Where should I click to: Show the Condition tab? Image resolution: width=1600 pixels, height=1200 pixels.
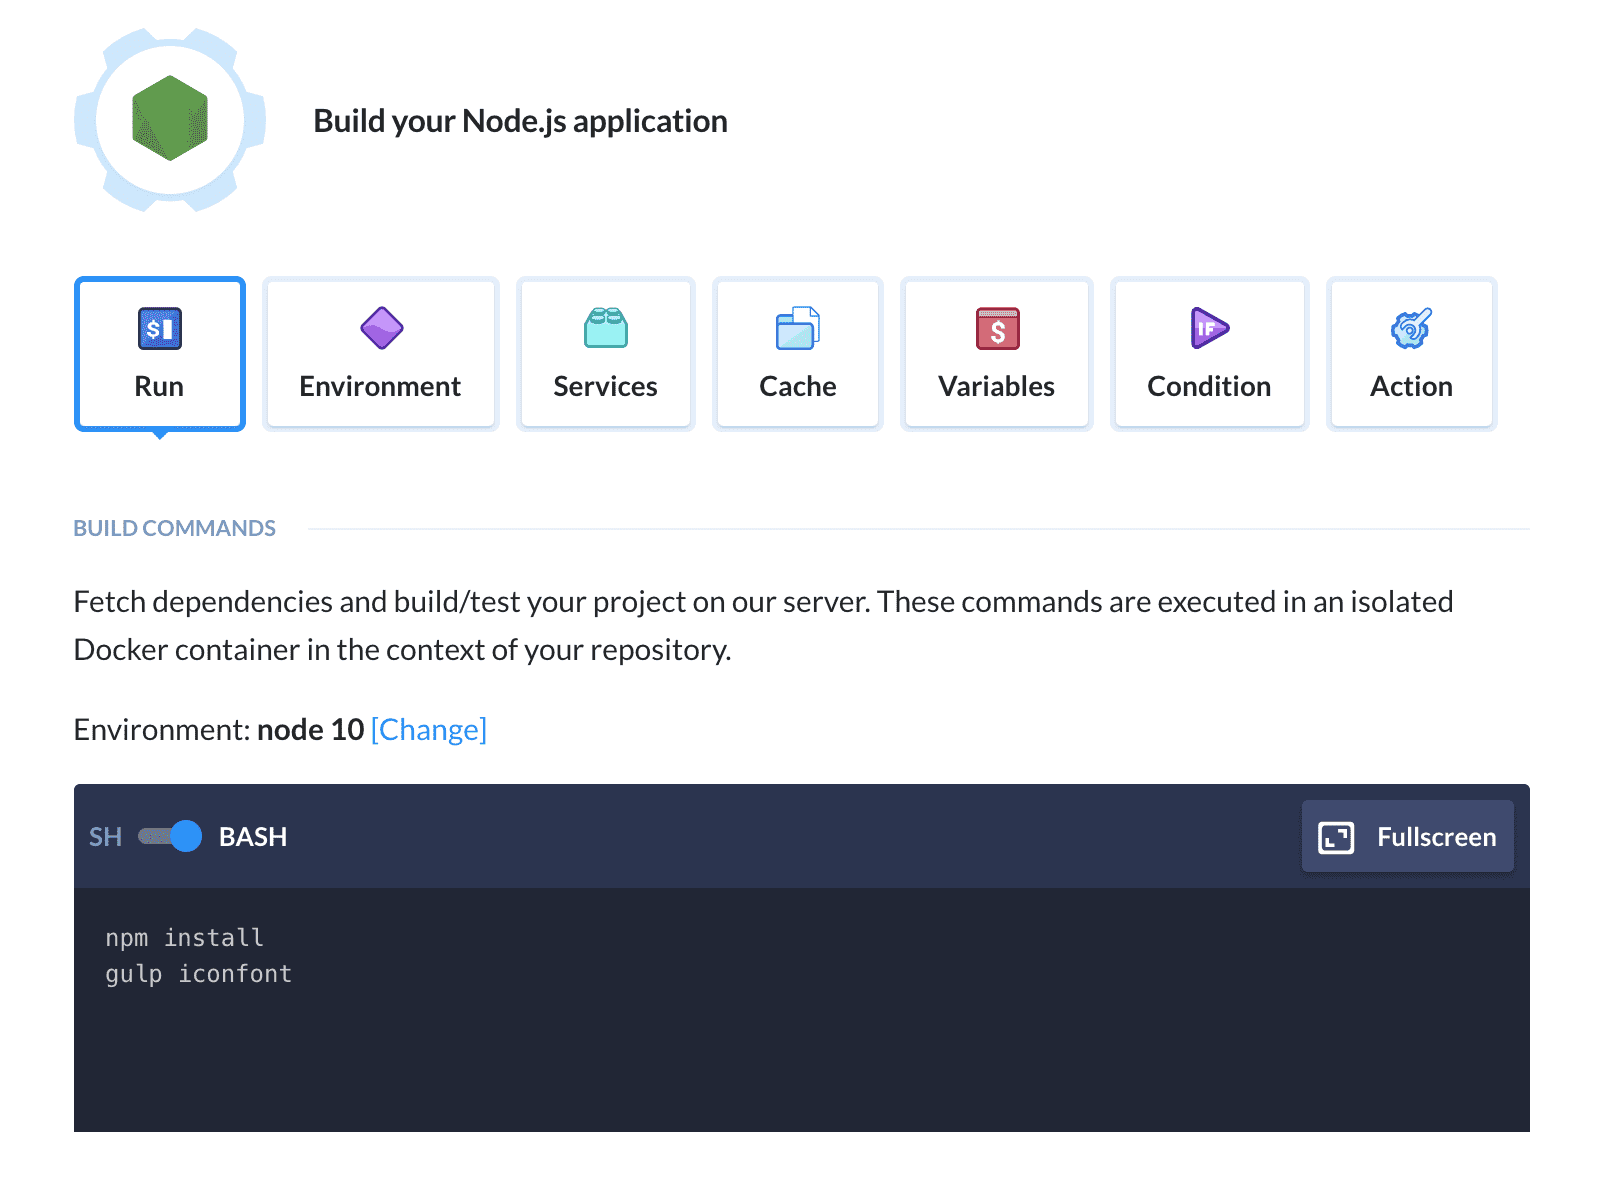tap(1209, 354)
